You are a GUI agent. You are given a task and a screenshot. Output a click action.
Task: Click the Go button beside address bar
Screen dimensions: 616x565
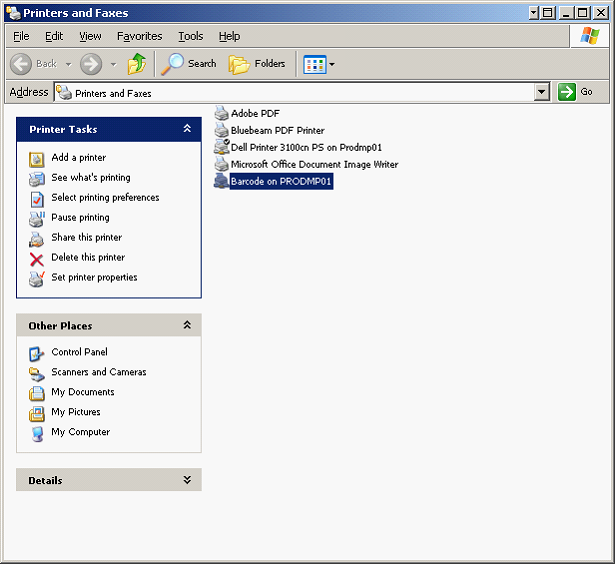pyautogui.click(x=576, y=92)
